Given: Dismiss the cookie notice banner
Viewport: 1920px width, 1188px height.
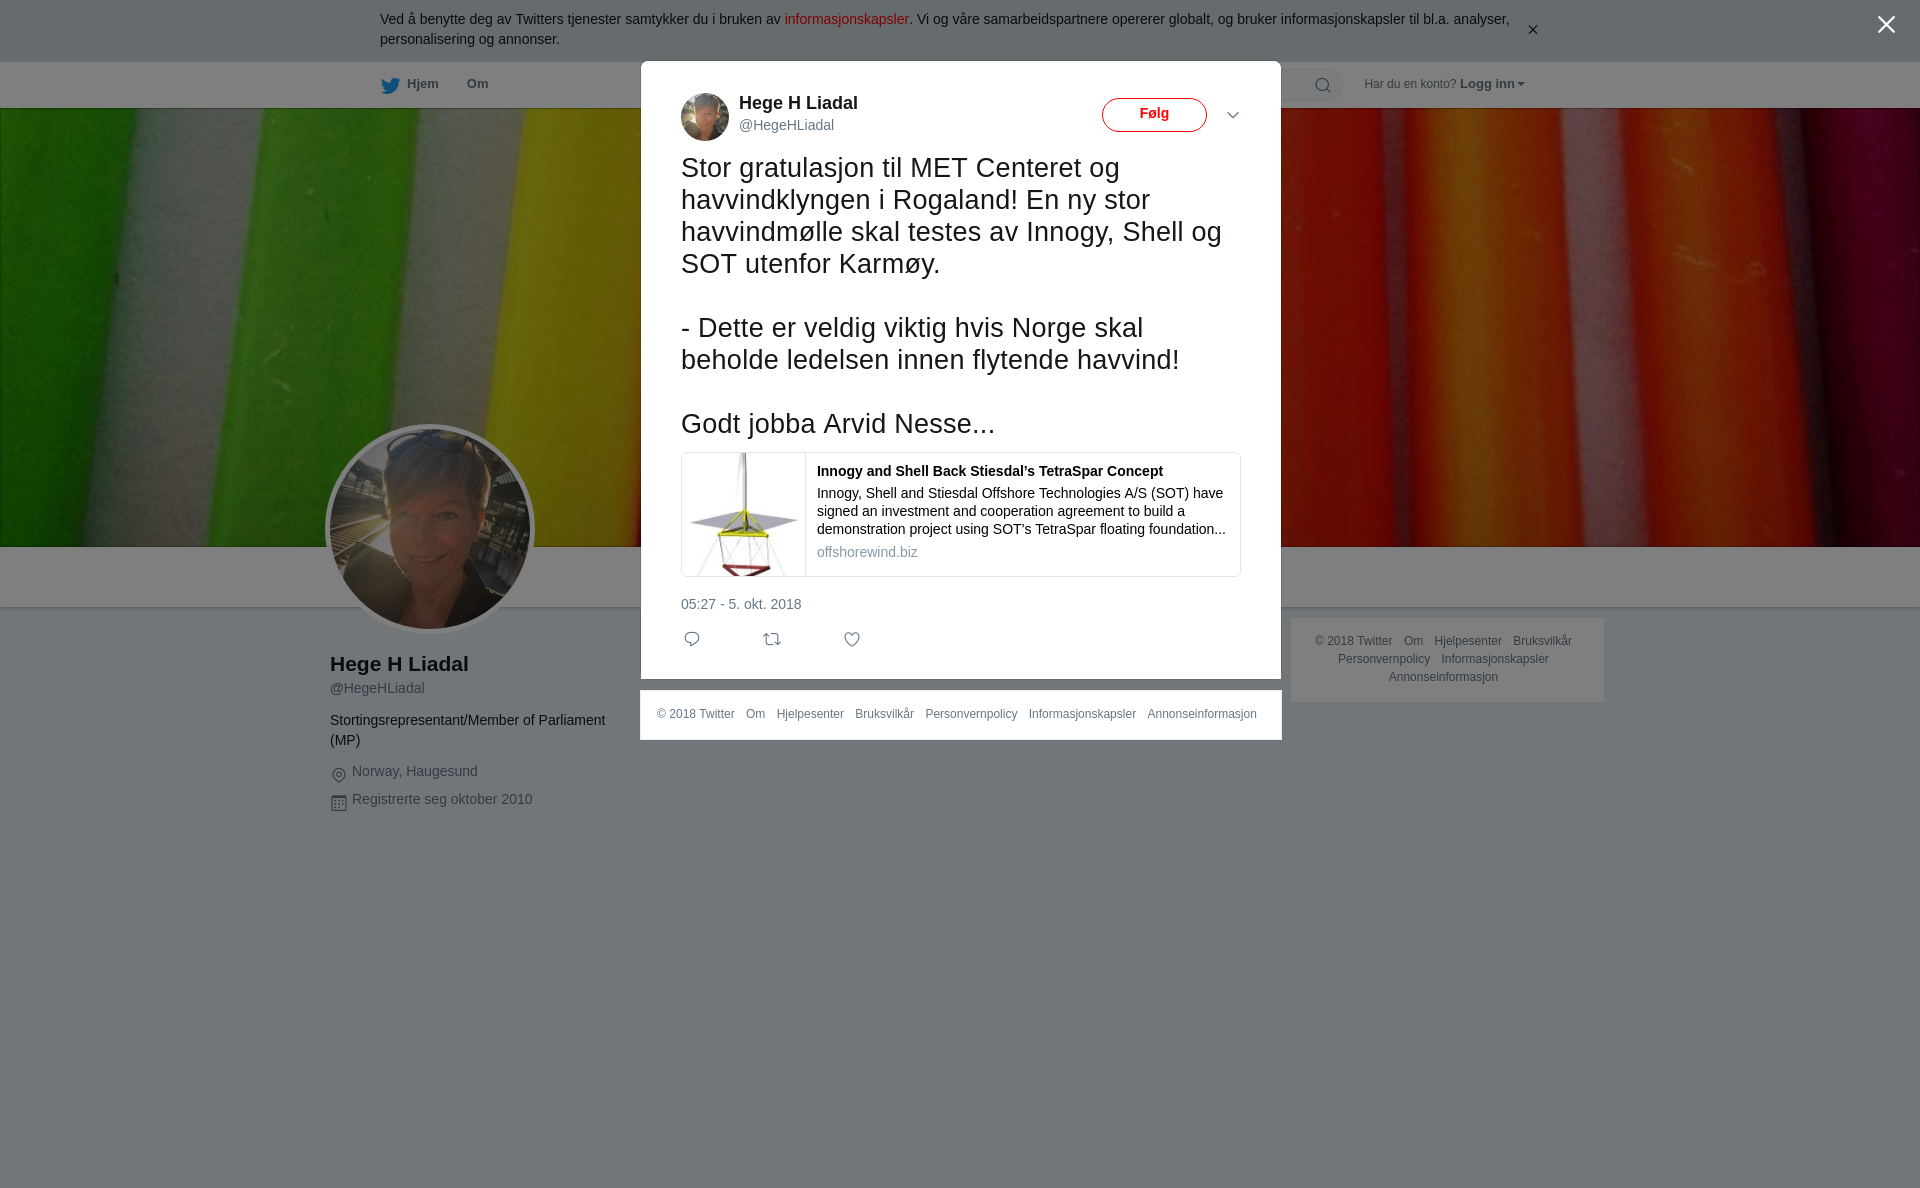Looking at the screenshot, I should (1532, 30).
